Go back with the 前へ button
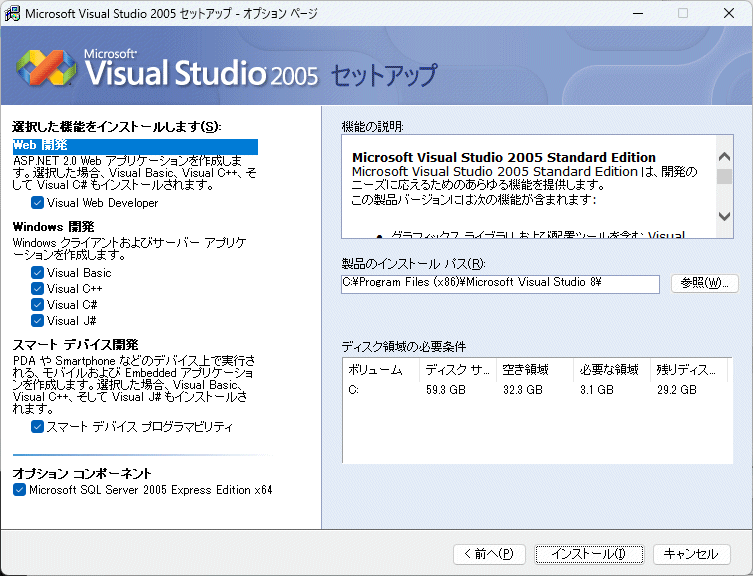Viewport: 753px width, 576px height. click(489, 554)
